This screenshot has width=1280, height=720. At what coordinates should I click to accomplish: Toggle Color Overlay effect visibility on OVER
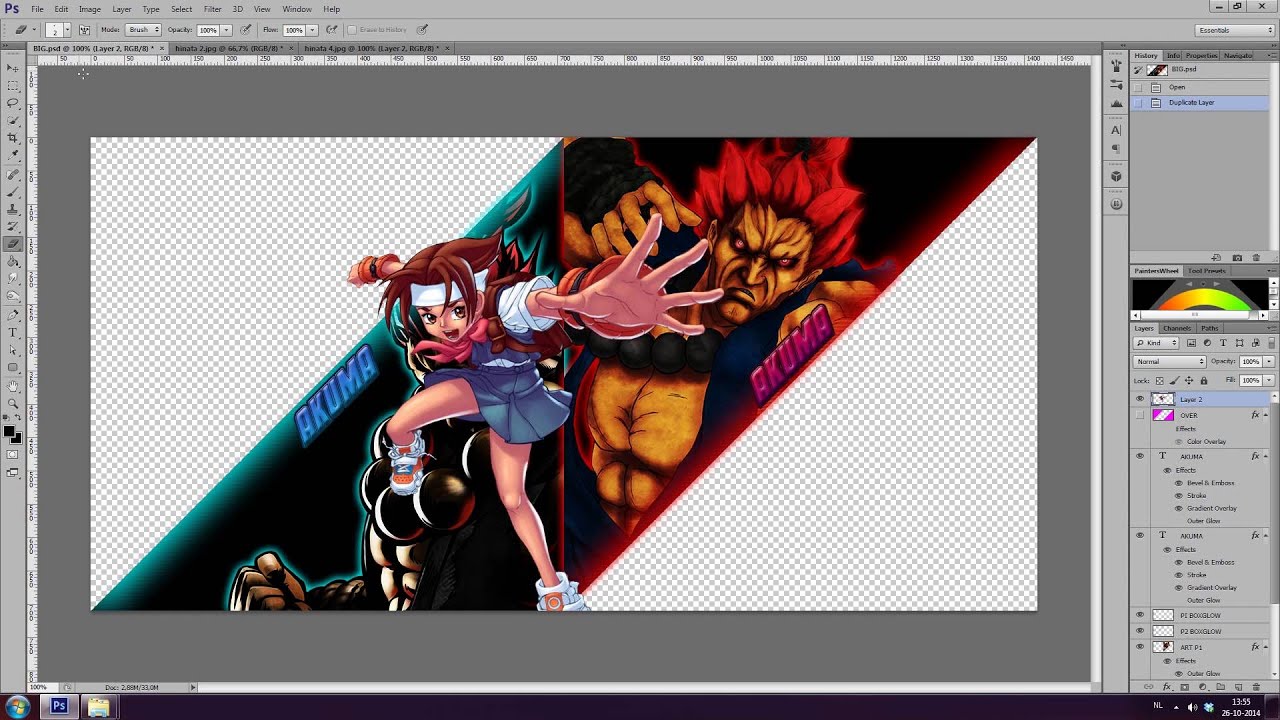coord(1179,441)
